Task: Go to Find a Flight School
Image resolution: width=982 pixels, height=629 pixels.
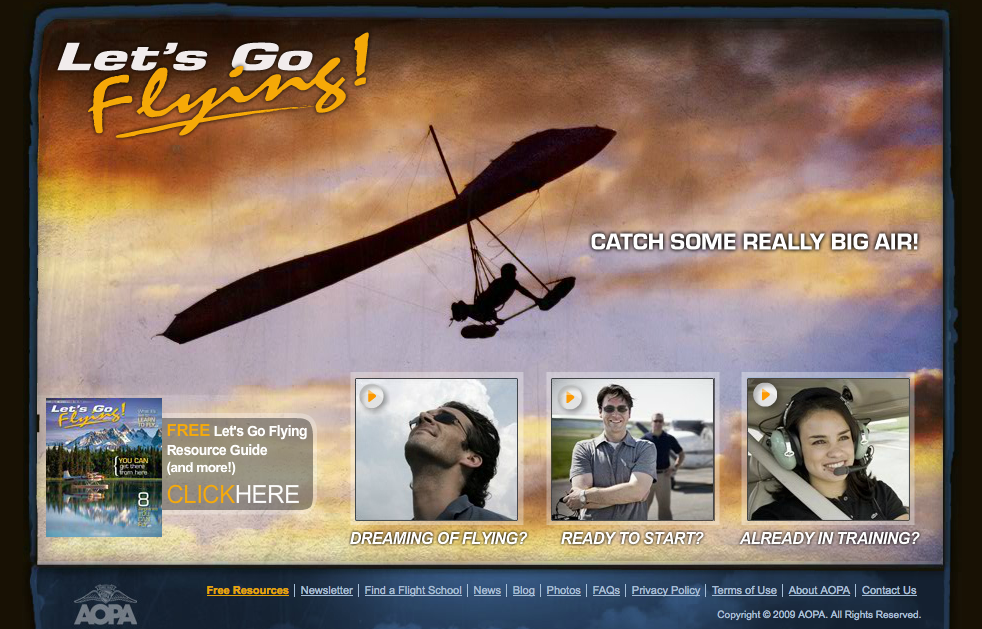Action: coord(413,590)
